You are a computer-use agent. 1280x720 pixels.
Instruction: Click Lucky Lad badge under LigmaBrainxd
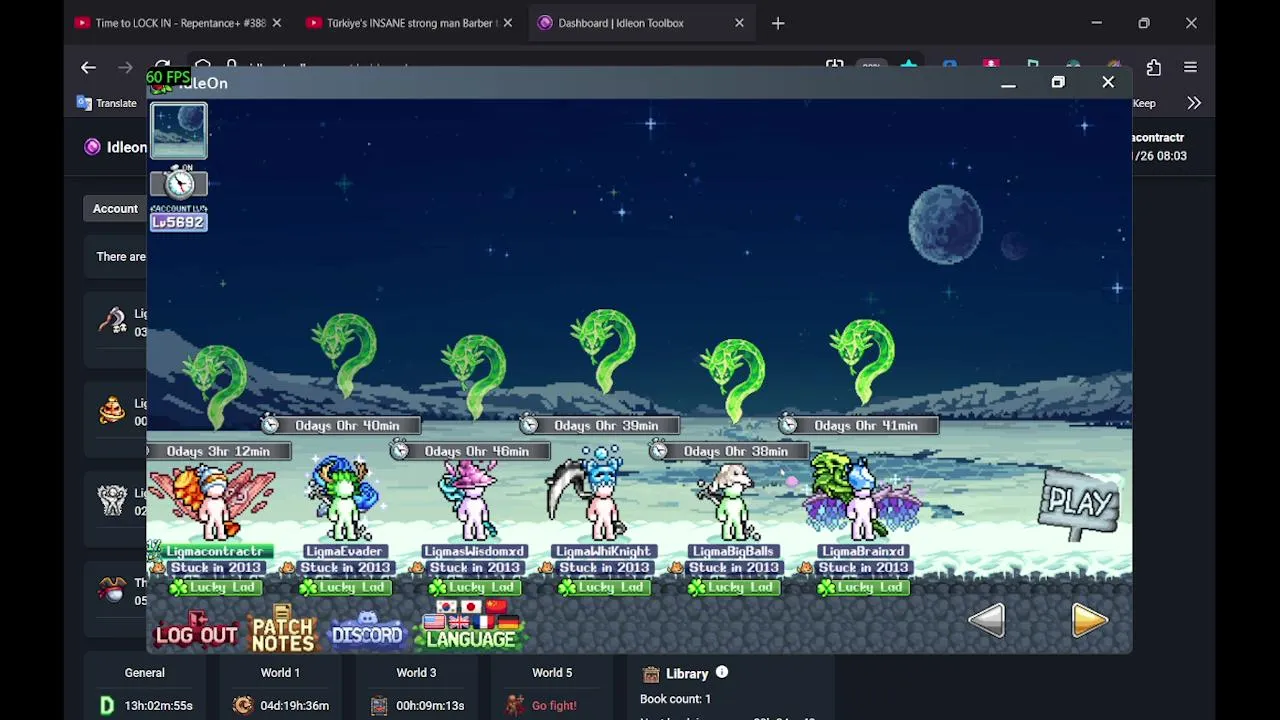[x=862, y=587]
